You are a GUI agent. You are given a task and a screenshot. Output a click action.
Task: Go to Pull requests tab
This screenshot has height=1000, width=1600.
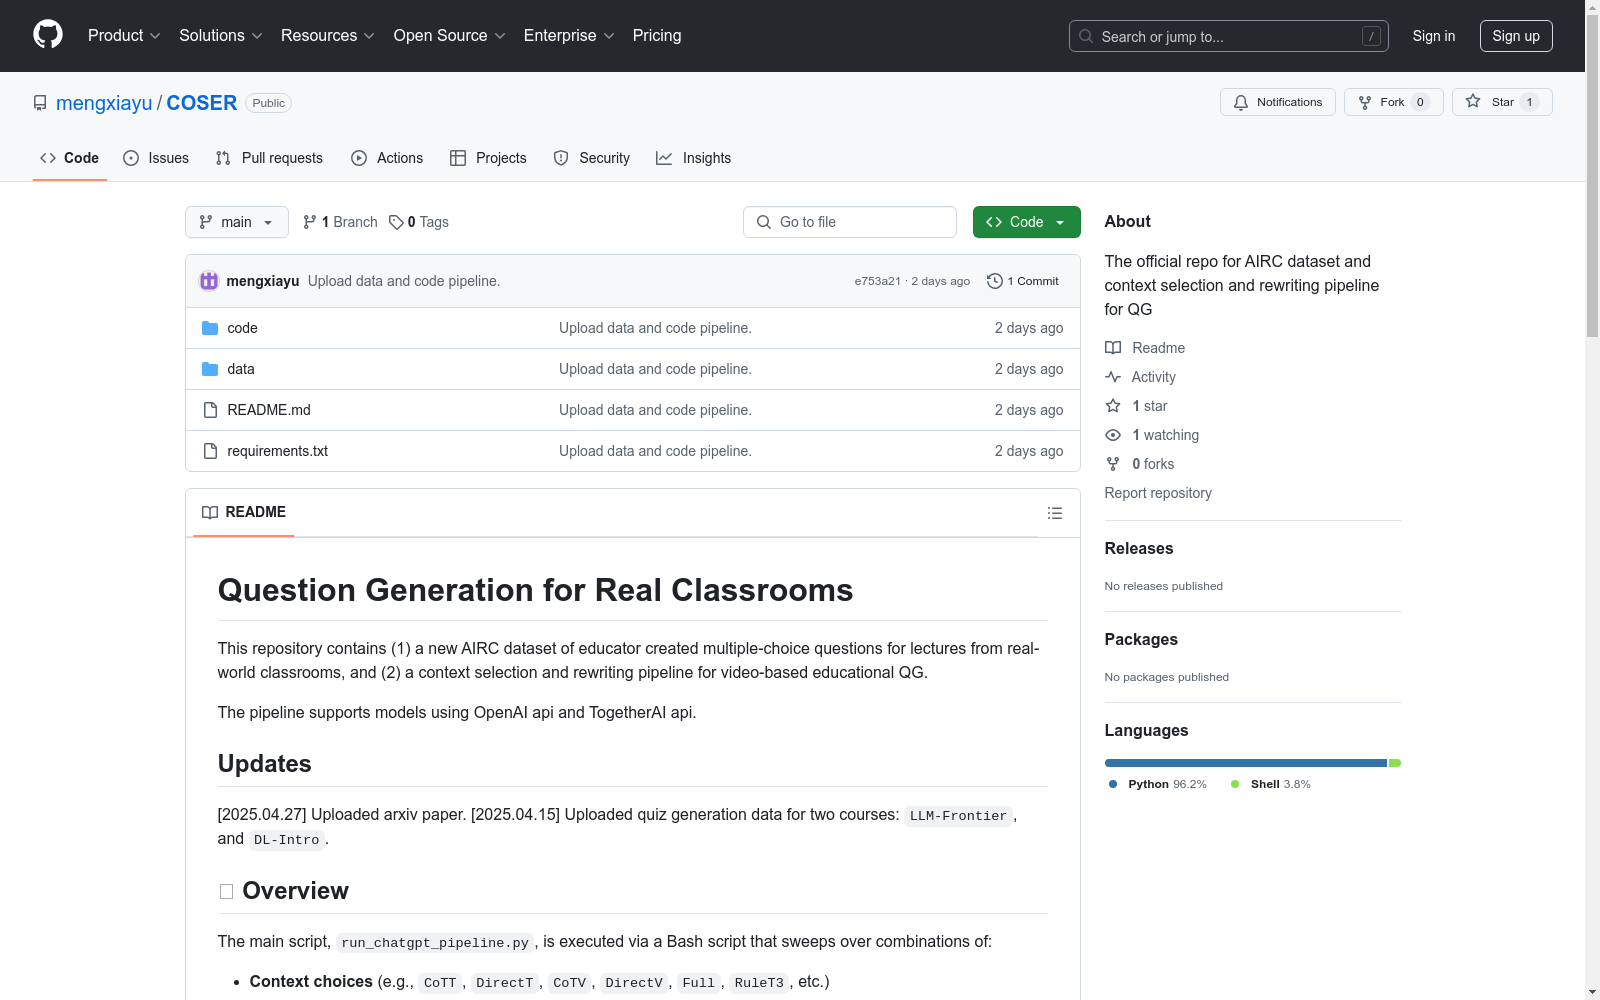[x=269, y=158]
